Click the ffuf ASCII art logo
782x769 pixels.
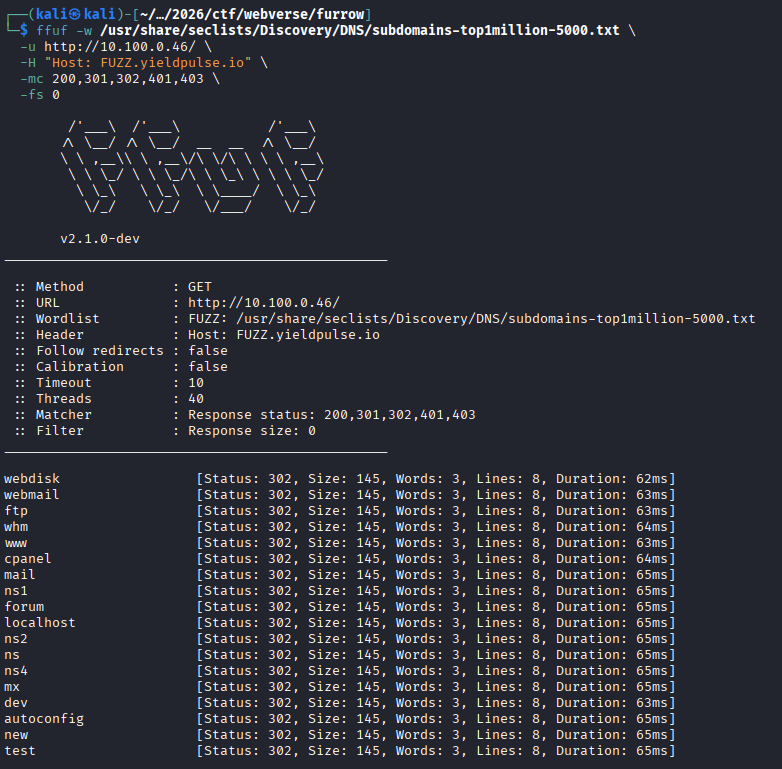tap(192, 166)
